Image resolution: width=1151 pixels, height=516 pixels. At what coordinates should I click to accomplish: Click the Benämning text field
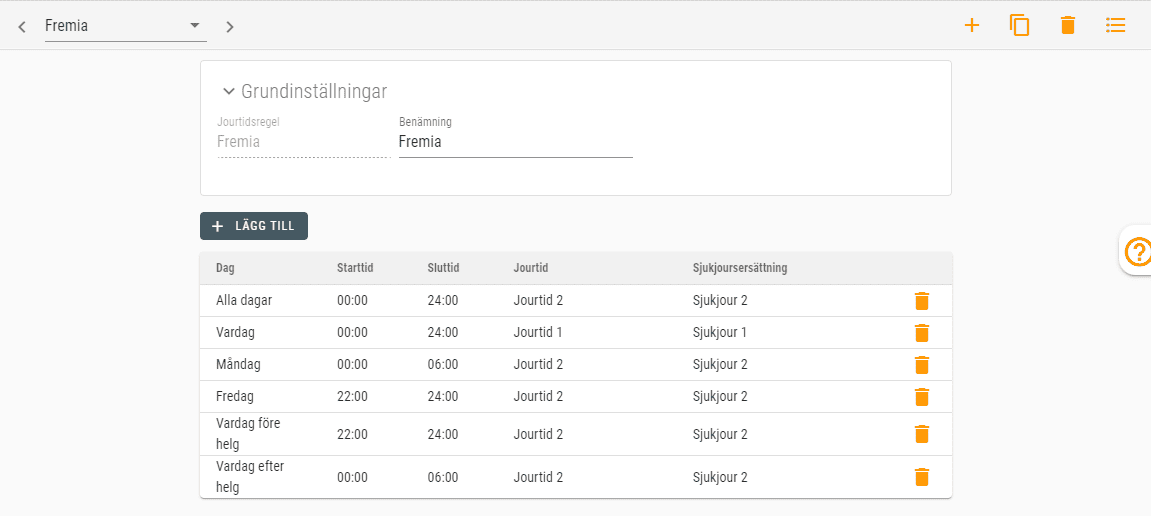[x=515, y=143]
